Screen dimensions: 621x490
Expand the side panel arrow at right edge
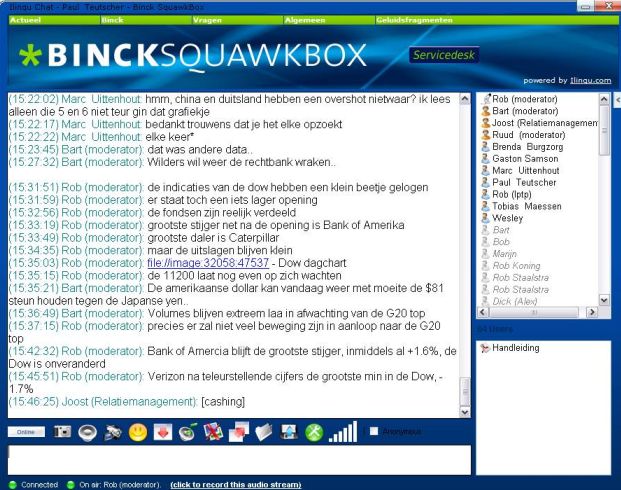[617, 100]
